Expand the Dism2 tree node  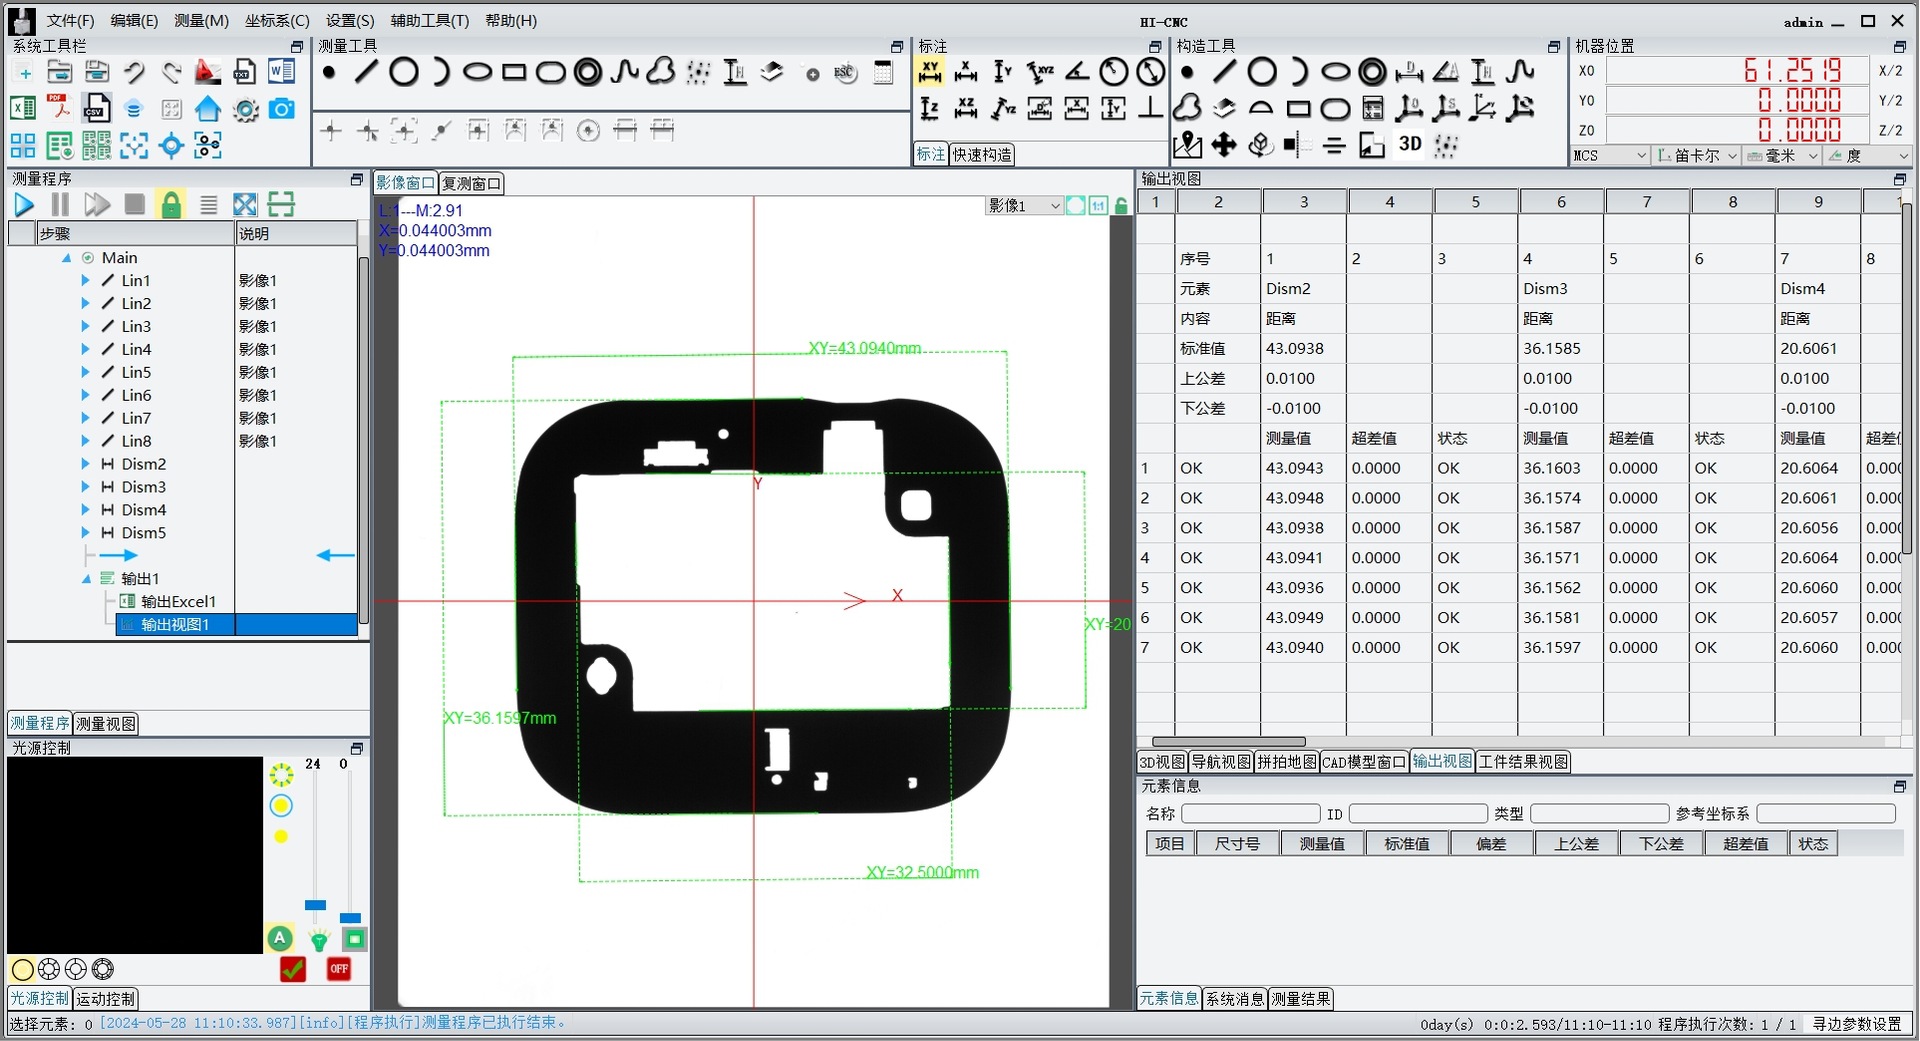[85, 464]
